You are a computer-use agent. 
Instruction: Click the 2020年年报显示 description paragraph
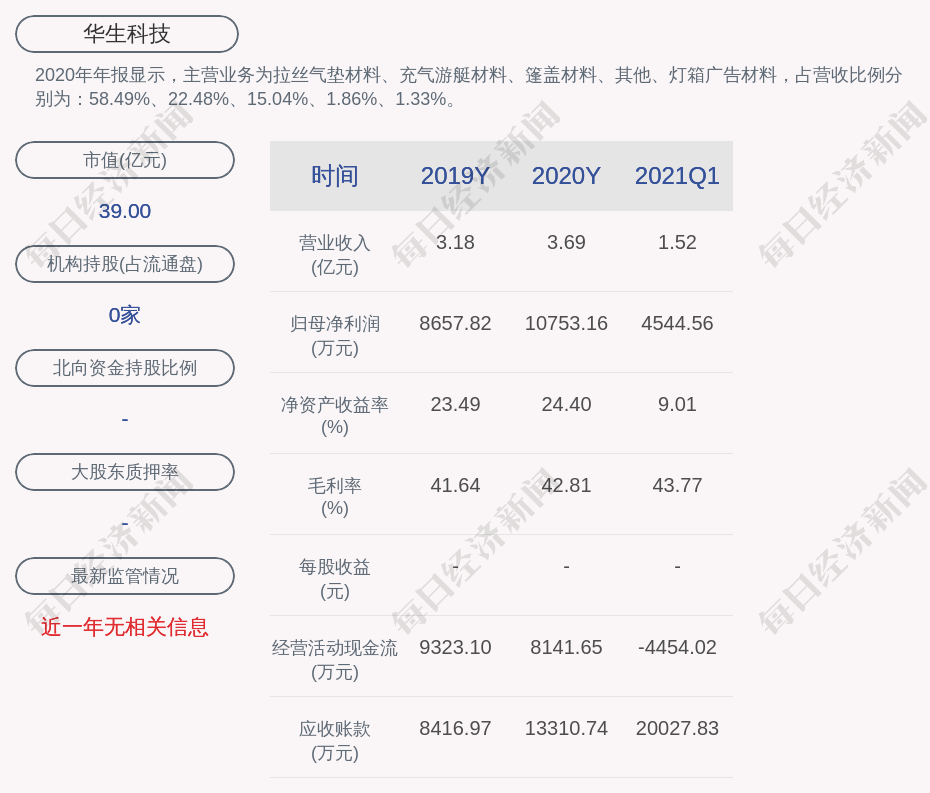point(469,87)
